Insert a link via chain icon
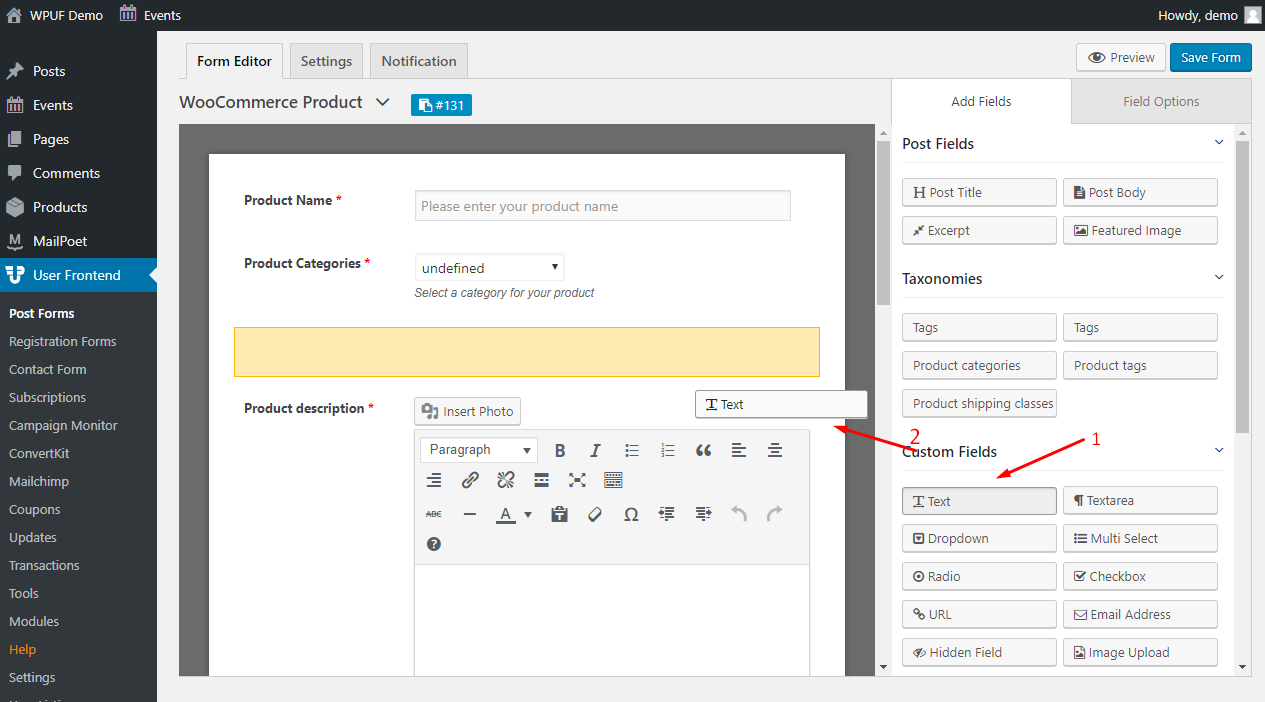This screenshot has height=702, width=1265. (x=470, y=481)
